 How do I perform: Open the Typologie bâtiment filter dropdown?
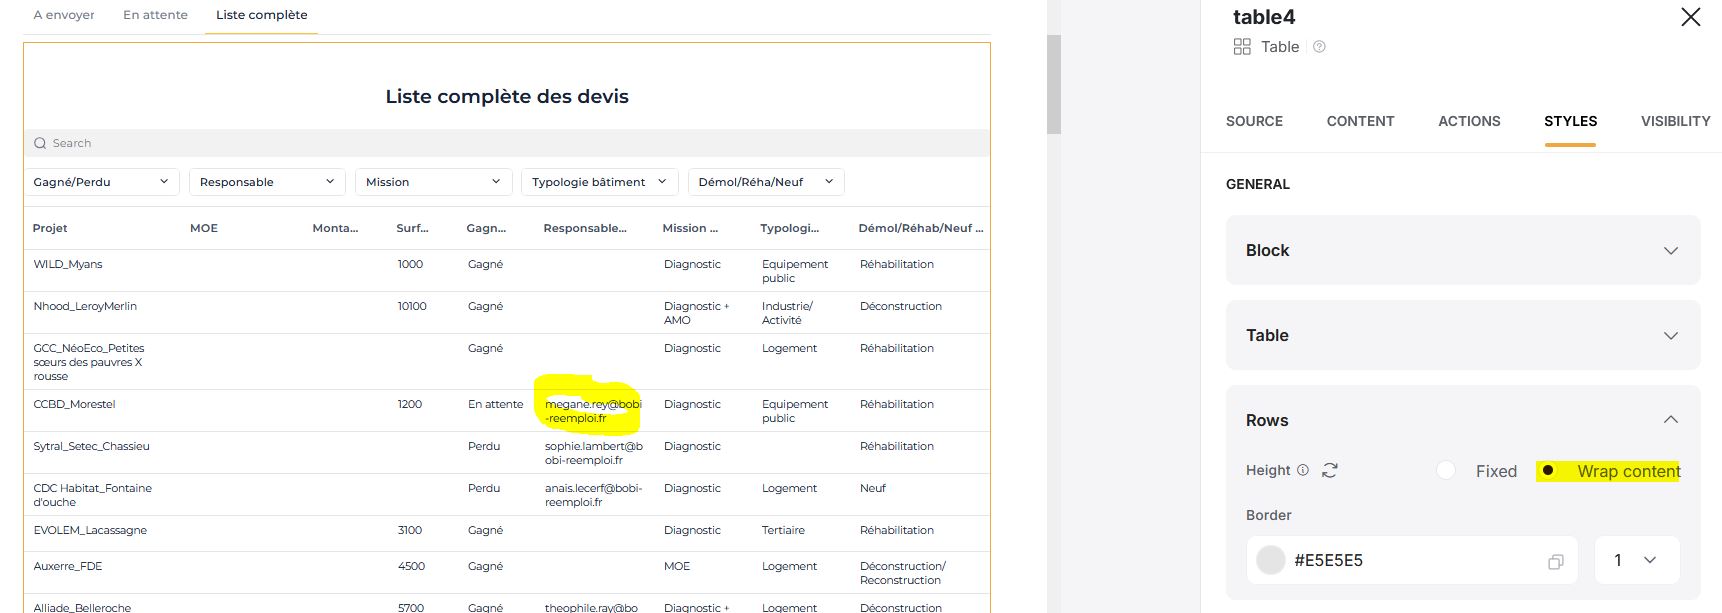coord(599,182)
